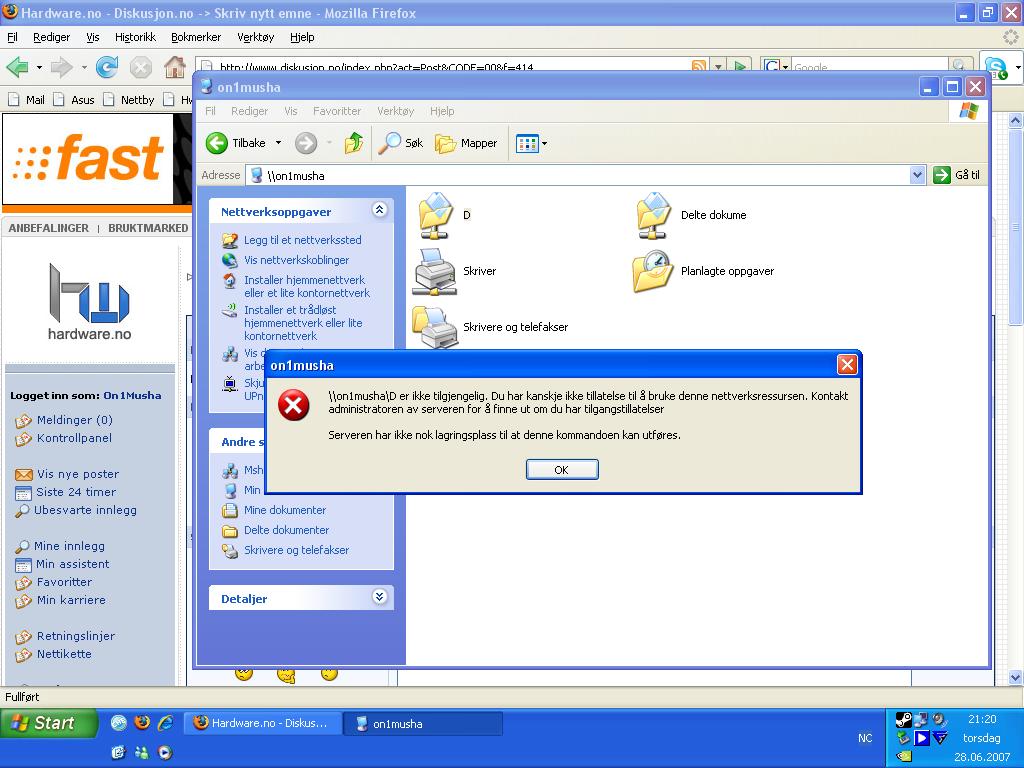Screen dimensions: 1024x768
Task: Collapse the Nettverksoppgaver panel
Action: [x=379, y=210]
